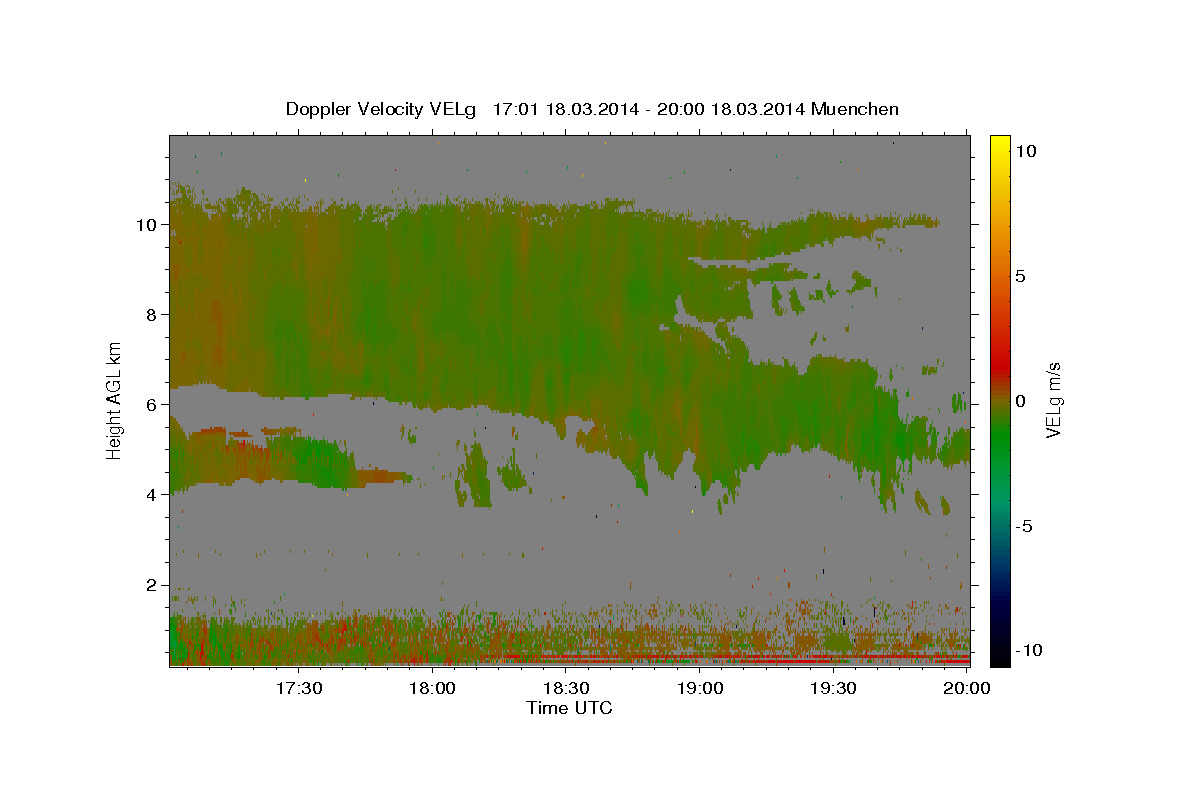The height and width of the screenshot is (800, 1200).
Task: Click the height label '10' on y-axis
Action: [145, 224]
